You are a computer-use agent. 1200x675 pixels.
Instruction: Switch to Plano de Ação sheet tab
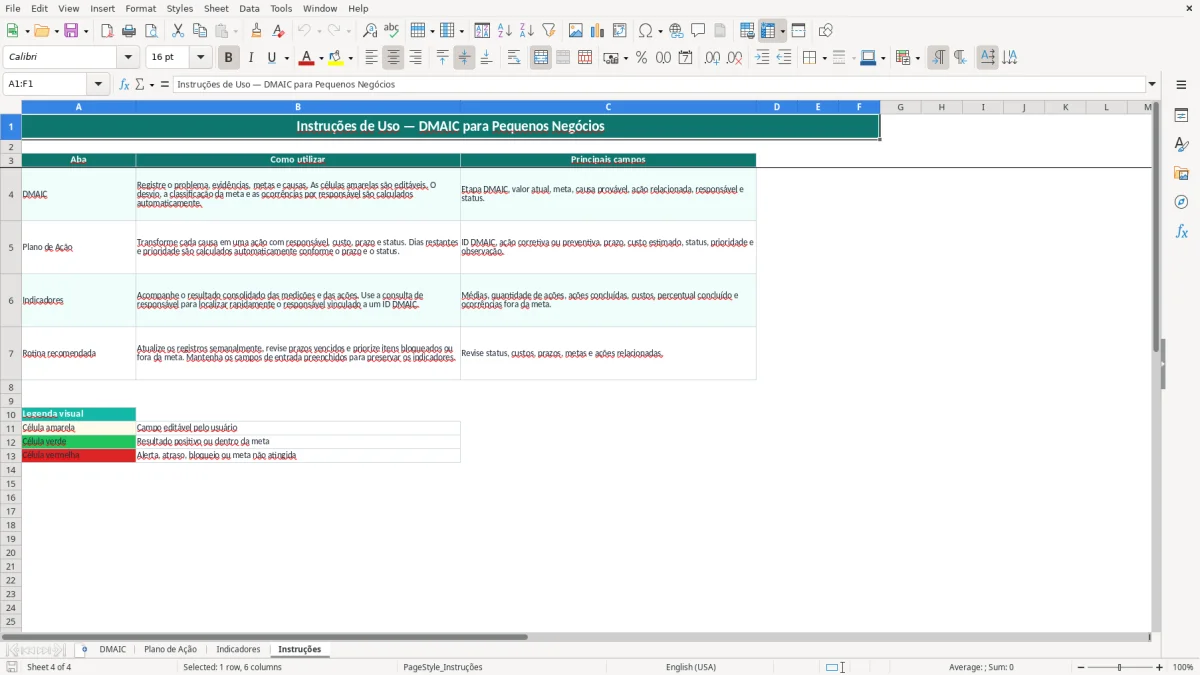pos(171,649)
